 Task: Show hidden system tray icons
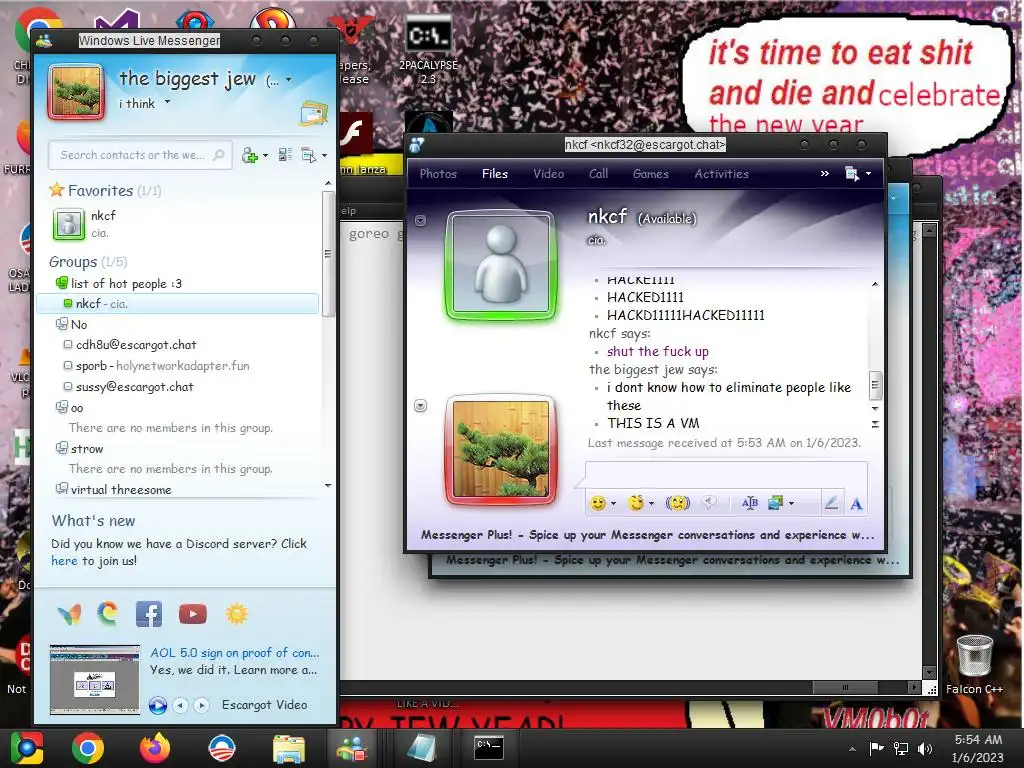(x=852, y=749)
